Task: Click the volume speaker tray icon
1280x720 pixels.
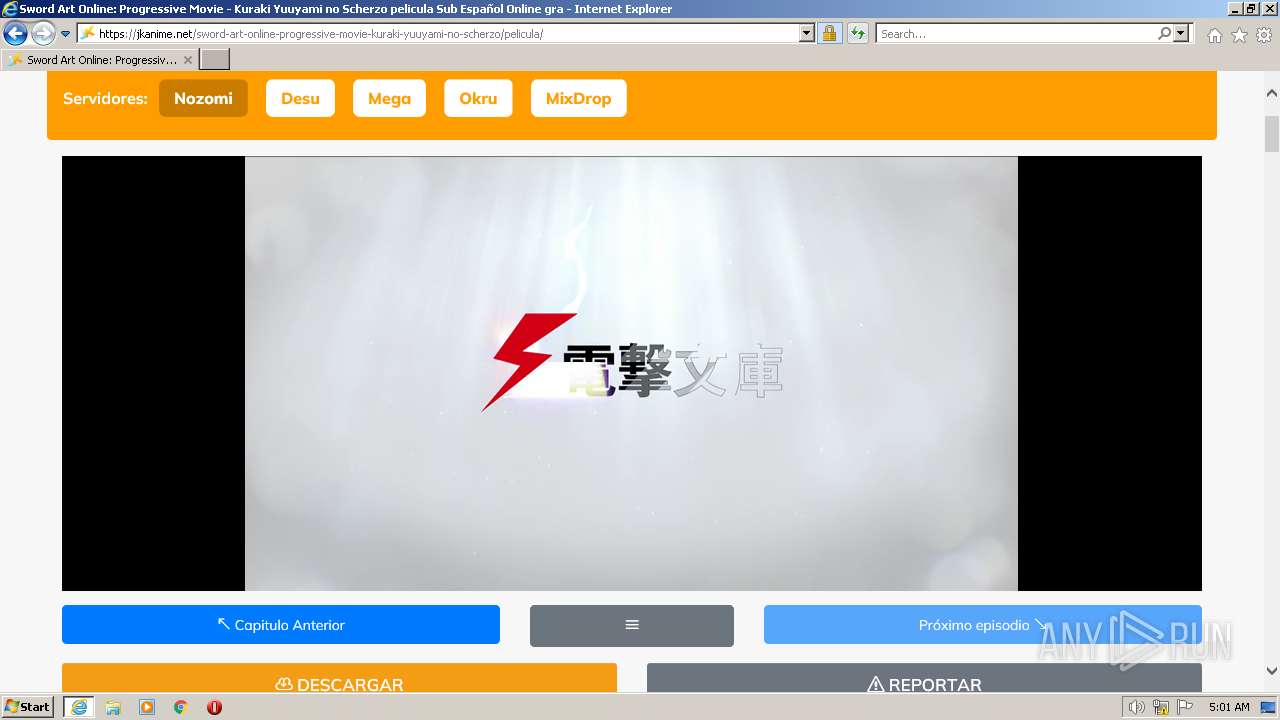Action: pos(1136,707)
